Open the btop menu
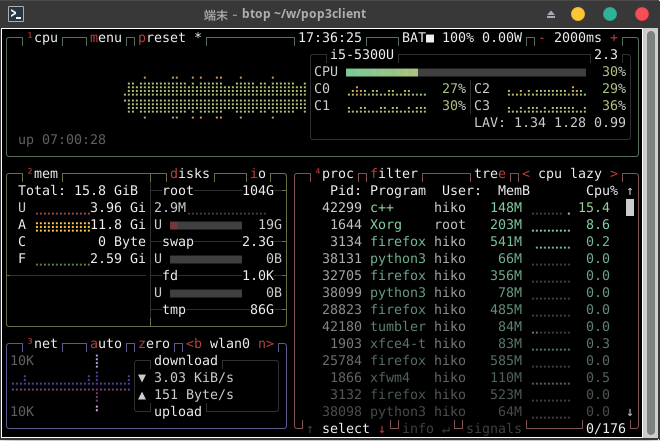The image size is (660, 441). point(106,38)
